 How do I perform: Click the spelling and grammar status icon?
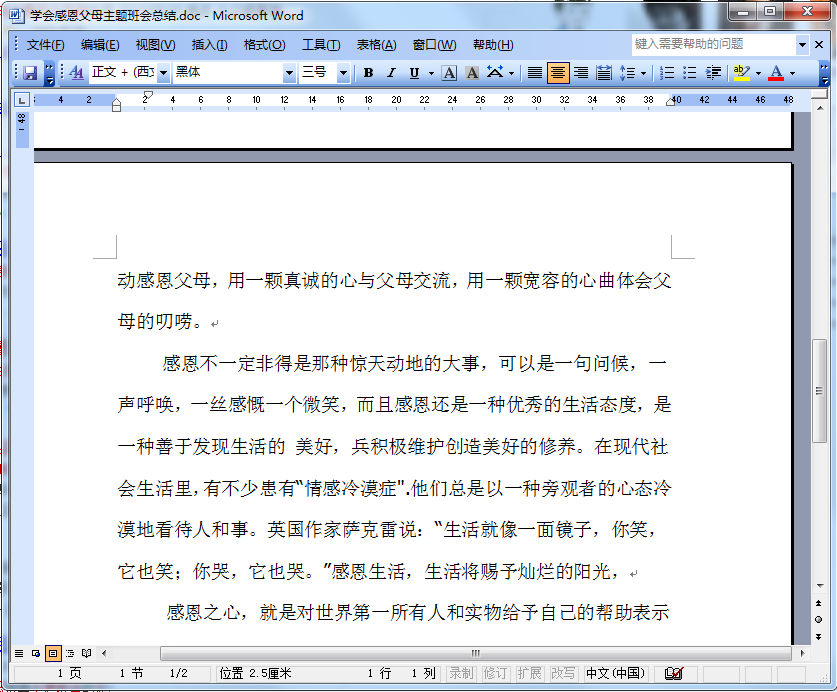point(674,673)
